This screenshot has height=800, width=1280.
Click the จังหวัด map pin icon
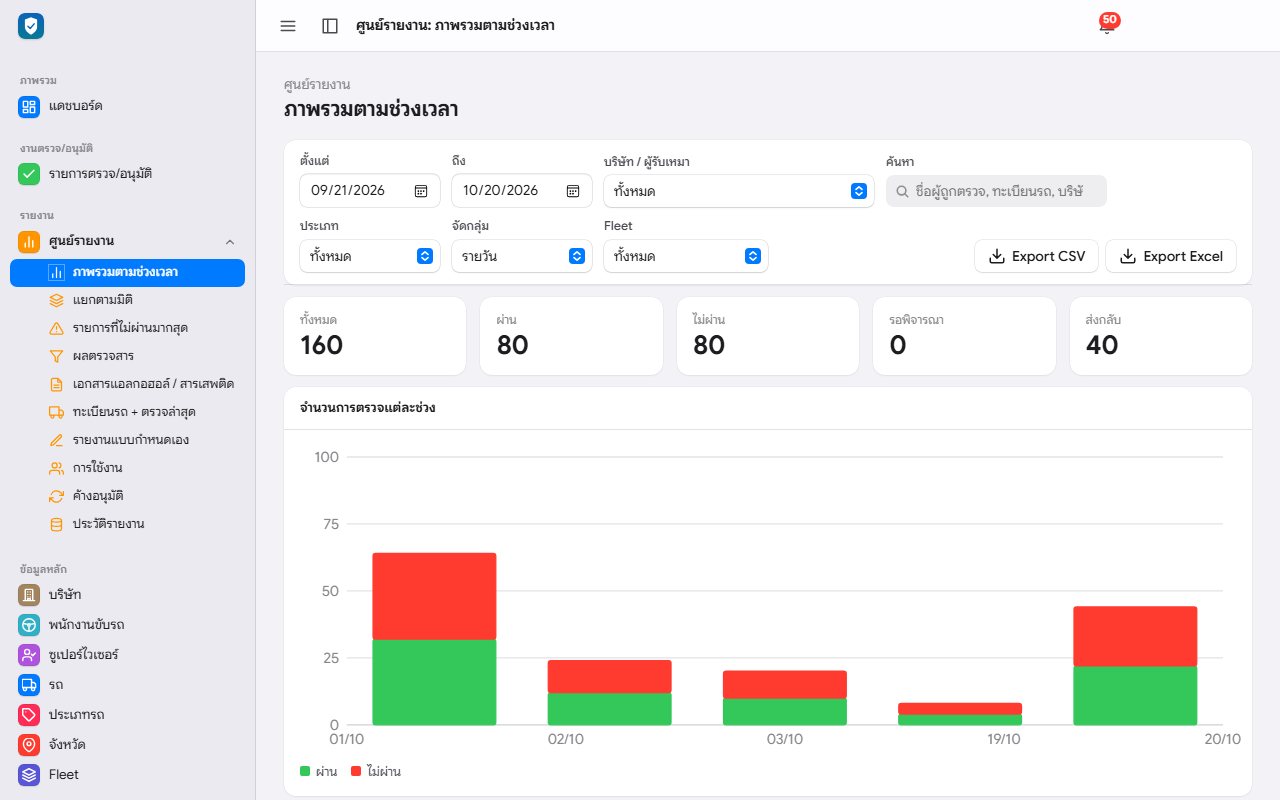click(x=29, y=745)
